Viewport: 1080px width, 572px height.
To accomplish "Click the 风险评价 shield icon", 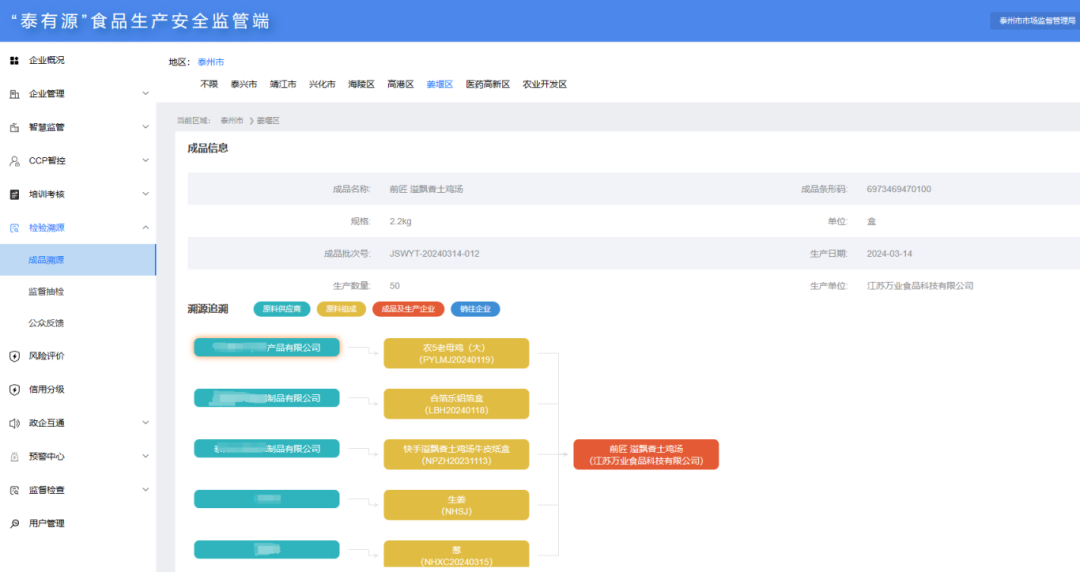I will click(14, 356).
